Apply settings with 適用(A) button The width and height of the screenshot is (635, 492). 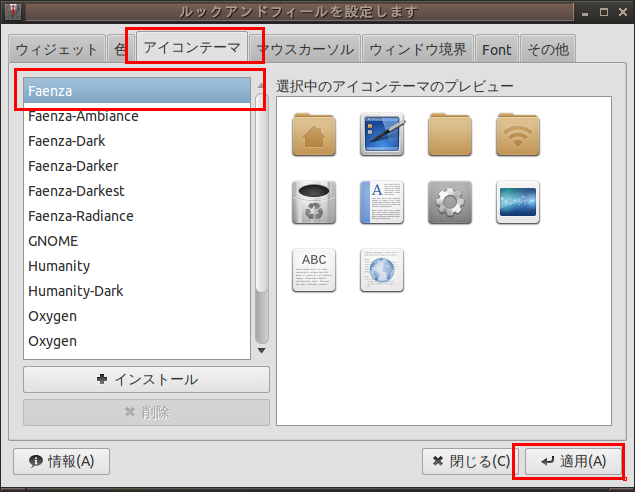coord(573,461)
